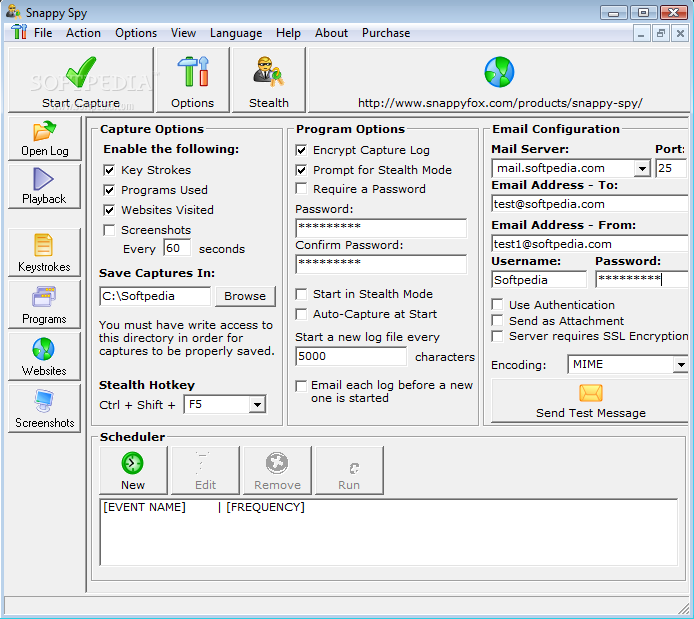The height and width of the screenshot is (619, 694).
Task: Click the log file characters field
Action: [351, 356]
